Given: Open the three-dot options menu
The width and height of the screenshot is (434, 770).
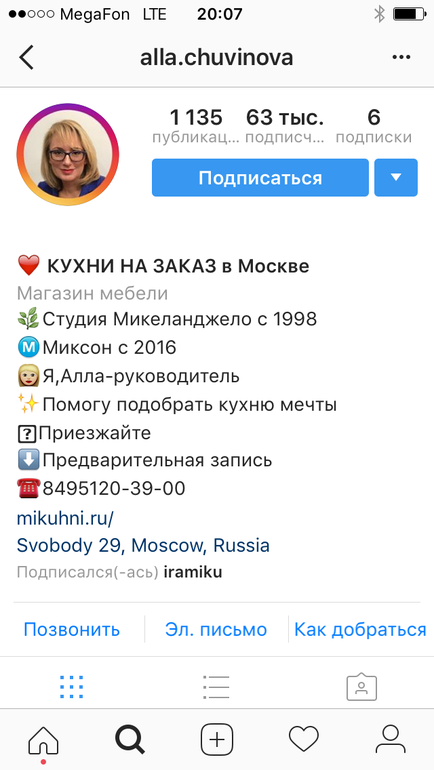Looking at the screenshot, I should pos(401,57).
